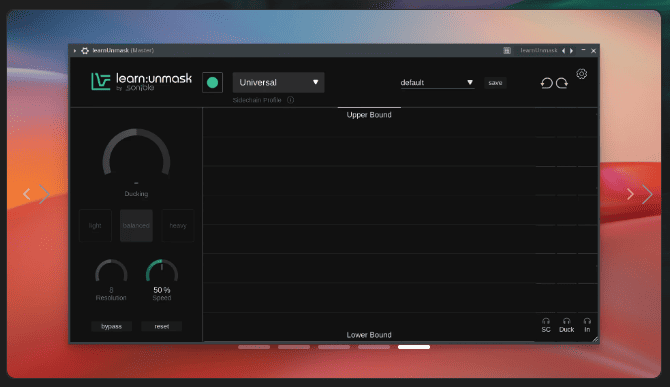Select the balanced ducking mode

(x=136, y=226)
